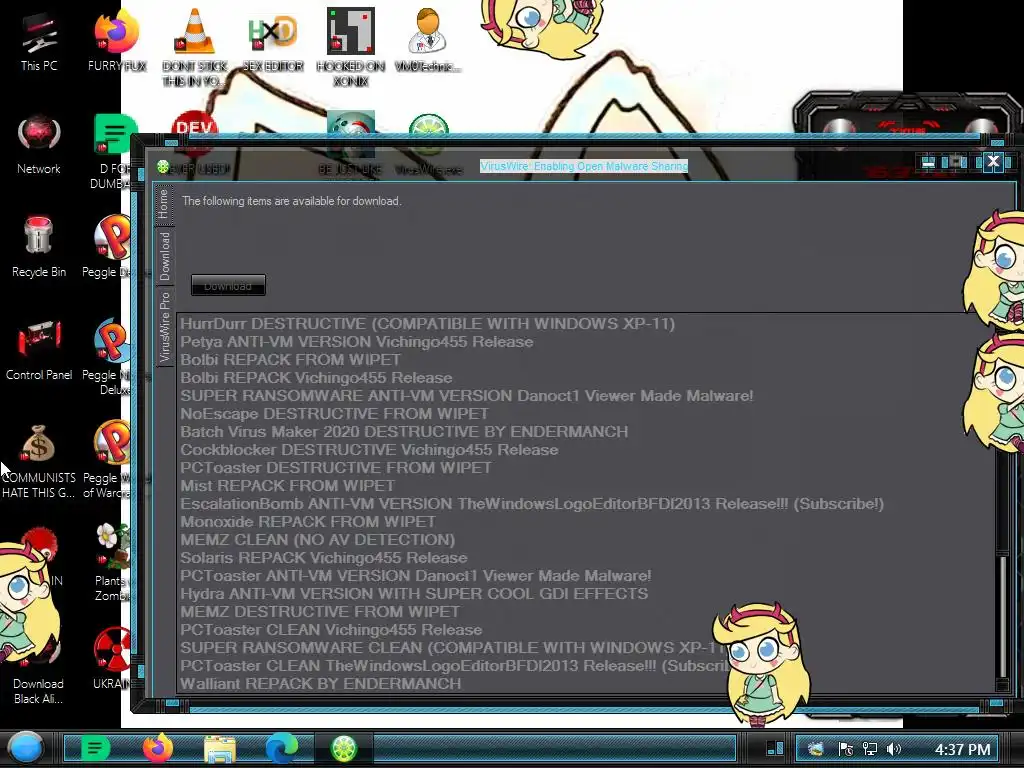The height and width of the screenshot is (768, 1024).
Task: Click the Start orb on the taskbar
Action: (x=25, y=748)
